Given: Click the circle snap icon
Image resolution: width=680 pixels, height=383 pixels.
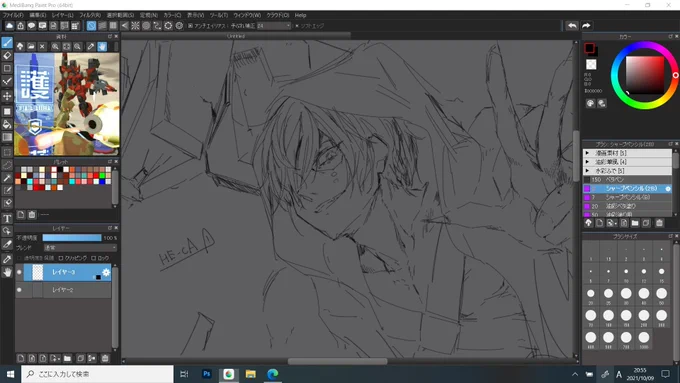Looking at the screenshot, I should [x=146, y=26].
